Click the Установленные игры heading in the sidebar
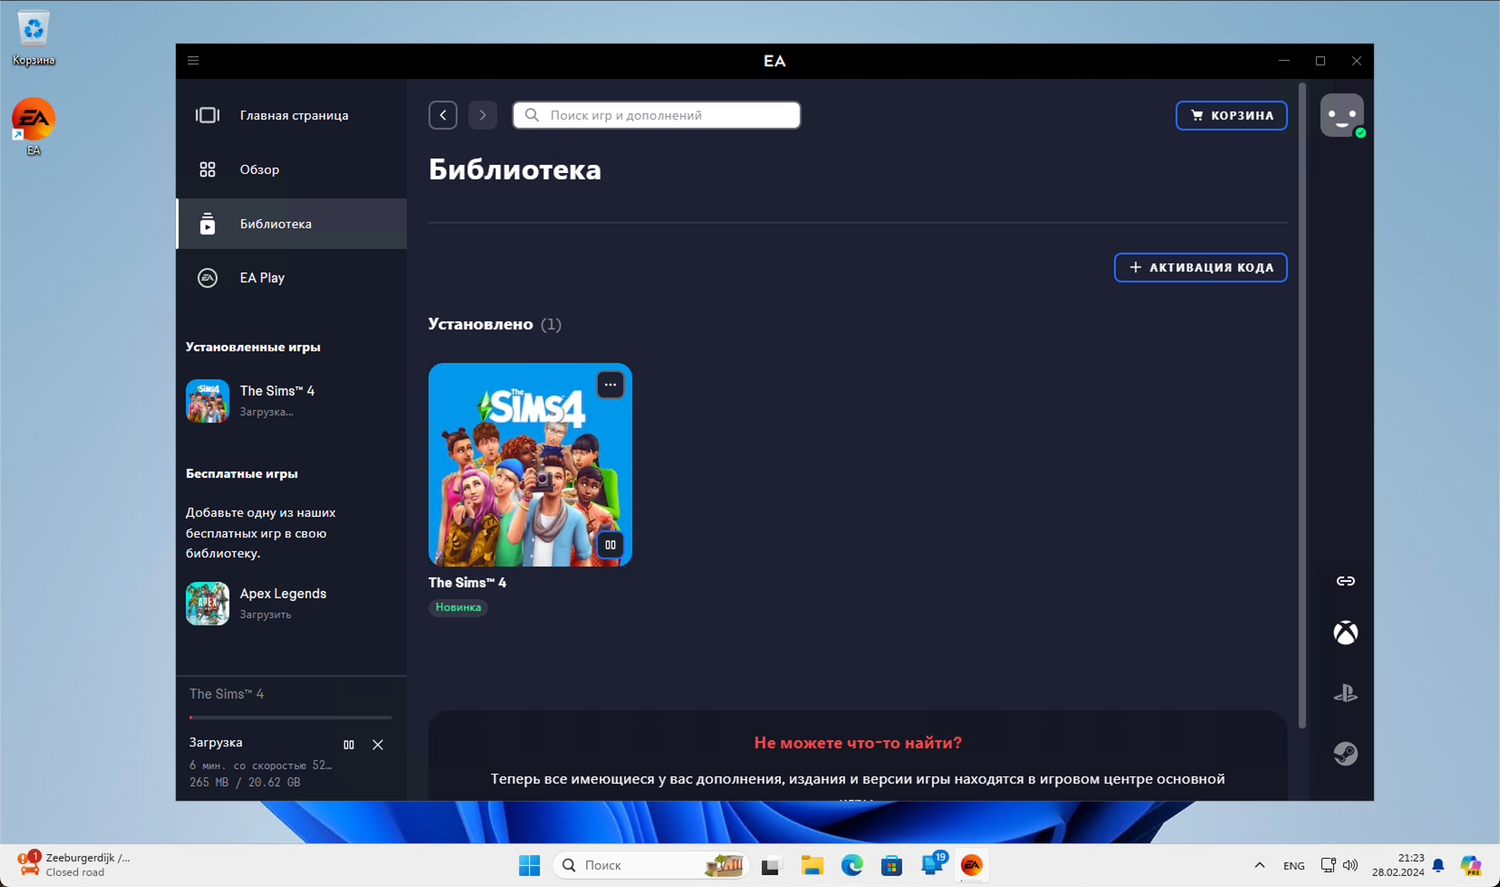This screenshot has height=887, width=1500. (253, 347)
